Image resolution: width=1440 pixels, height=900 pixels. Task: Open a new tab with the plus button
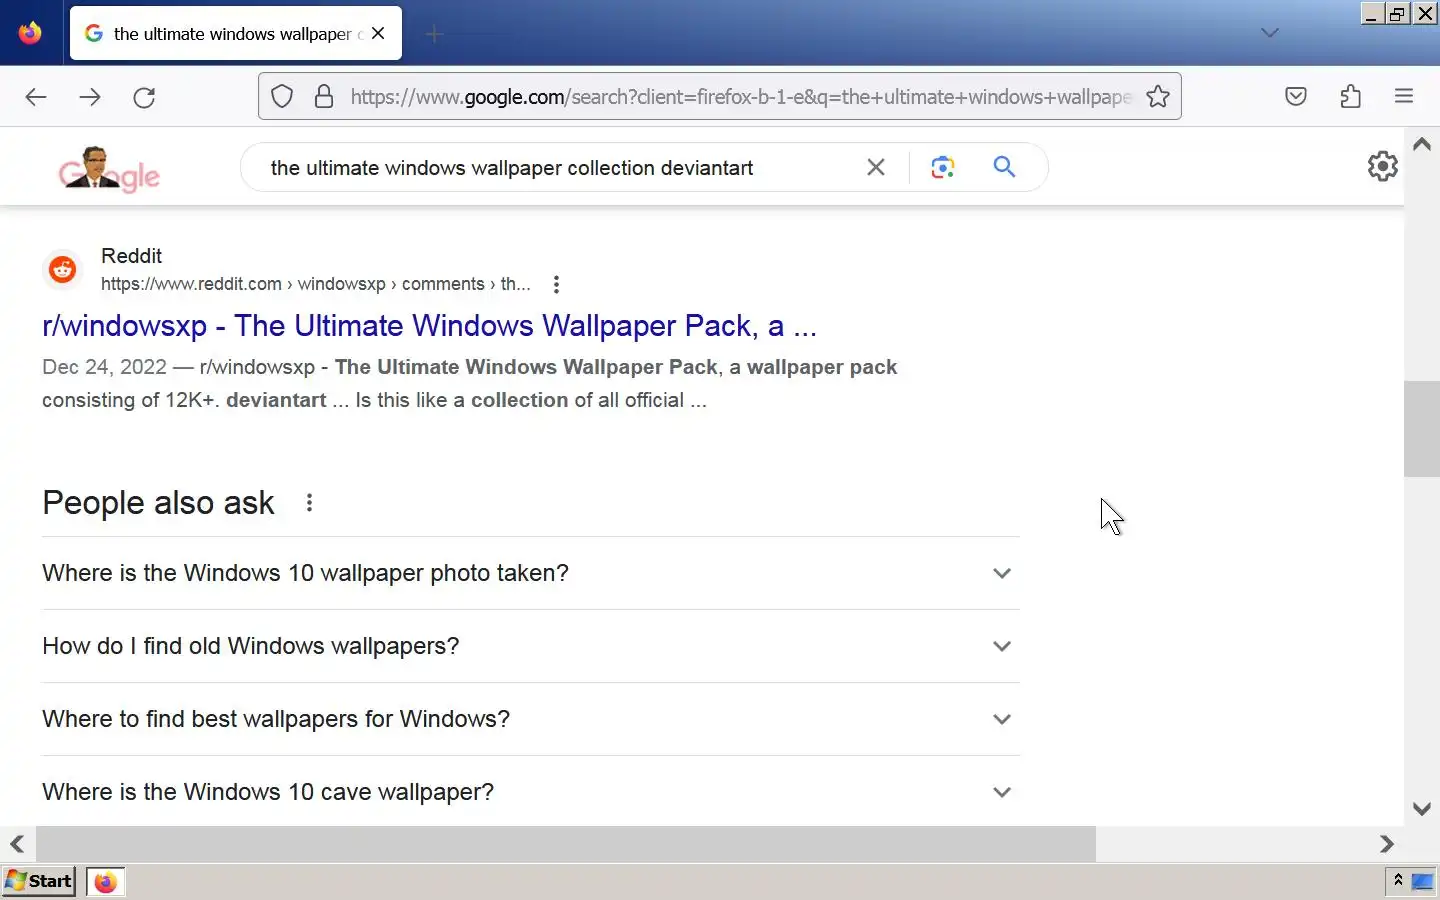pyautogui.click(x=434, y=34)
